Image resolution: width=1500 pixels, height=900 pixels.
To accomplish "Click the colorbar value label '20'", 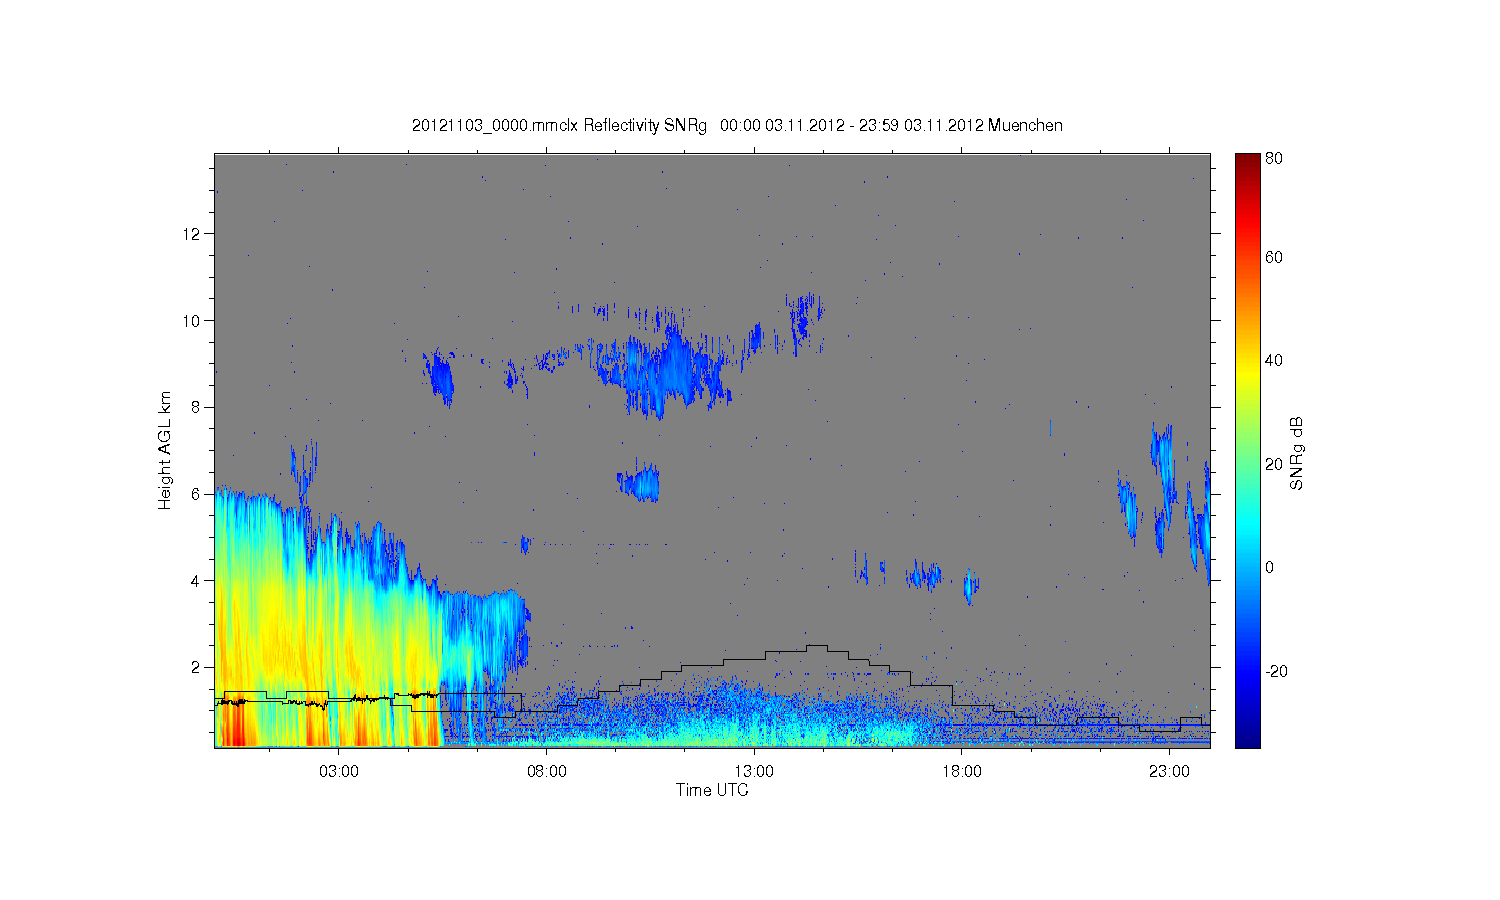I will 1274,464.
